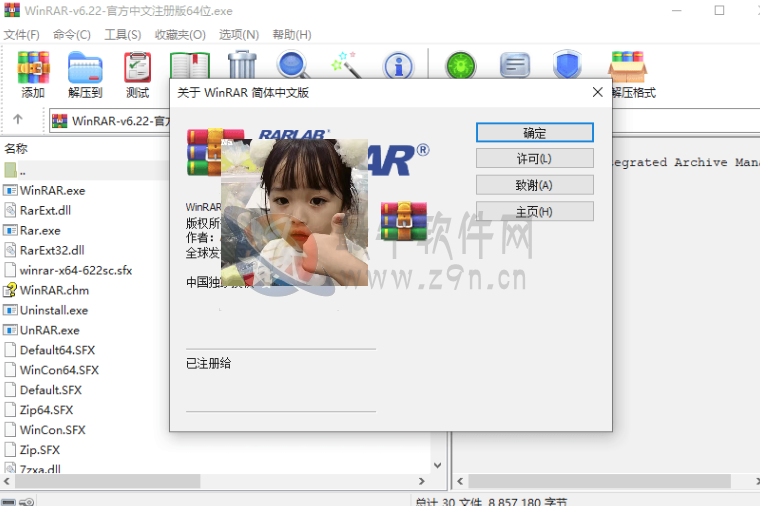Click the child photo thumbnail overlay
760x506 pixels.
pyautogui.click(x=294, y=212)
